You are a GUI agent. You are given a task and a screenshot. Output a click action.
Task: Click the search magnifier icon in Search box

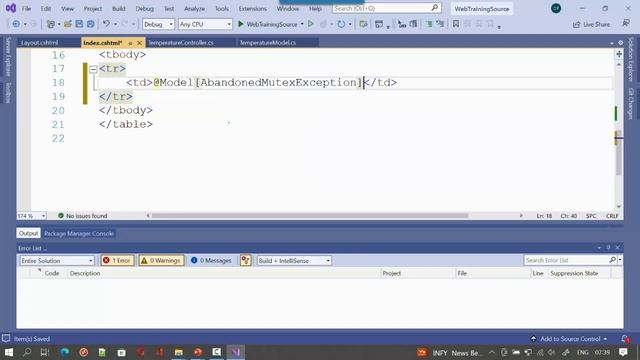coord(435,8)
